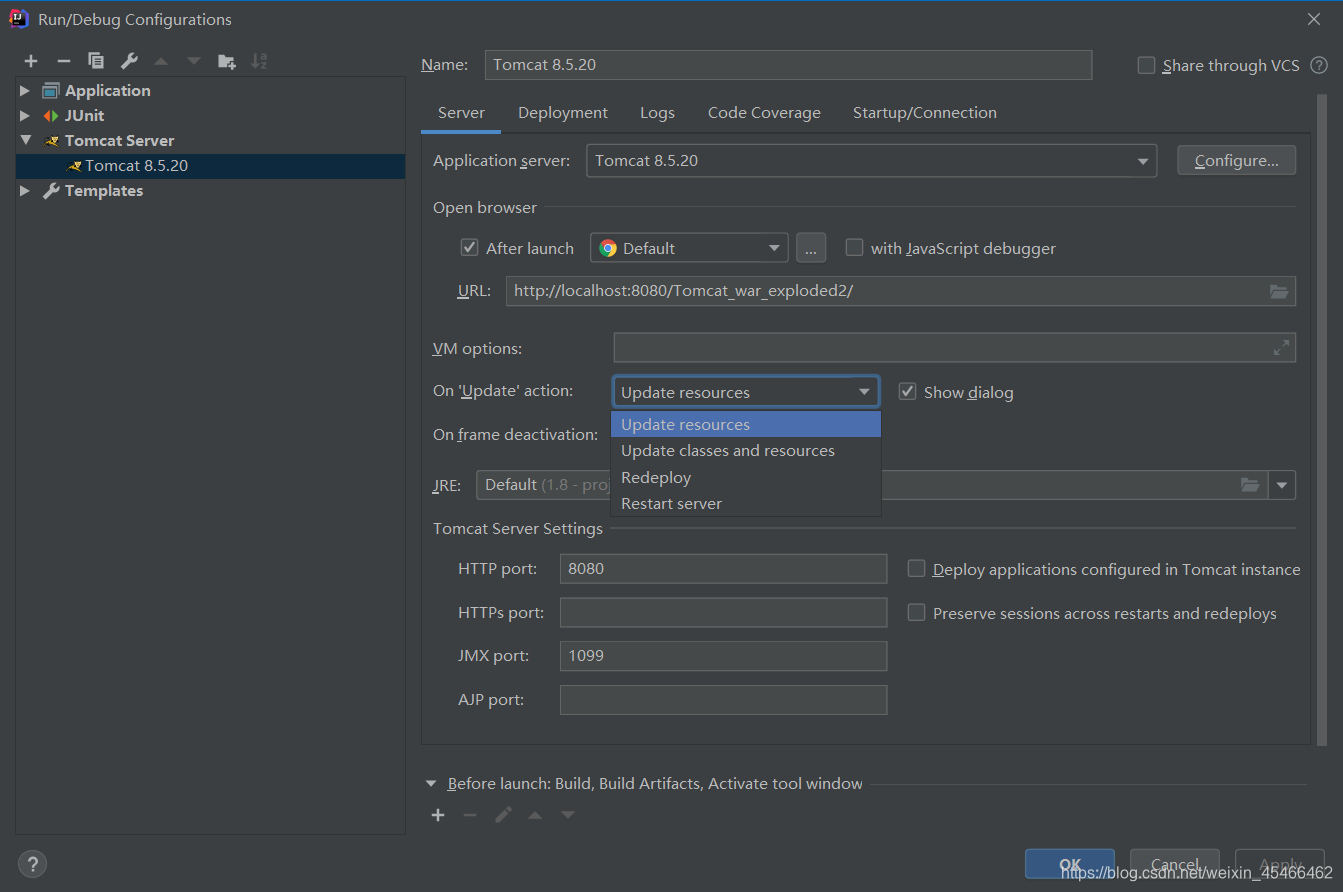
Task: Move configuration up arrow in left toolbar
Action: (x=161, y=61)
